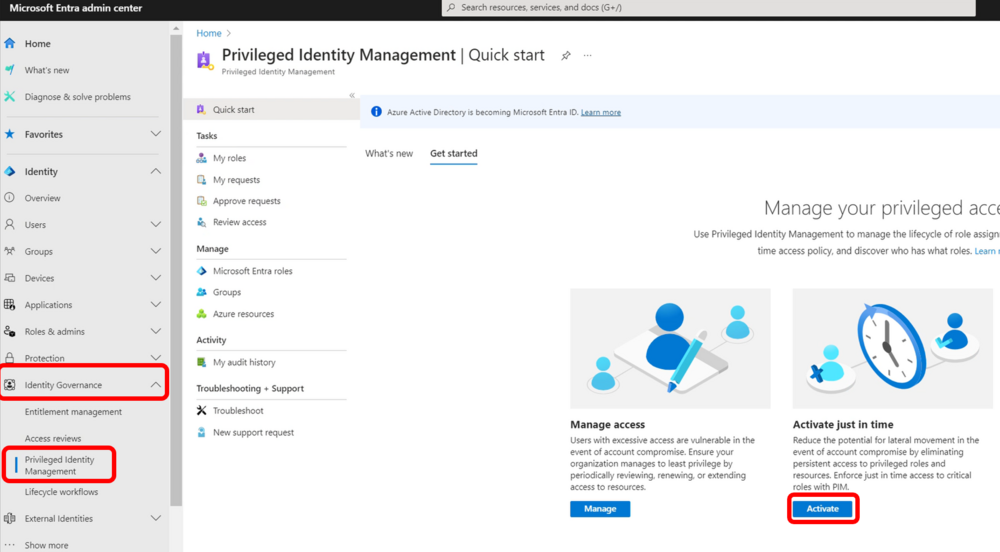Click the Microsoft Entra admin center title
The width and height of the screenshot is (1000, 552).
76,8
